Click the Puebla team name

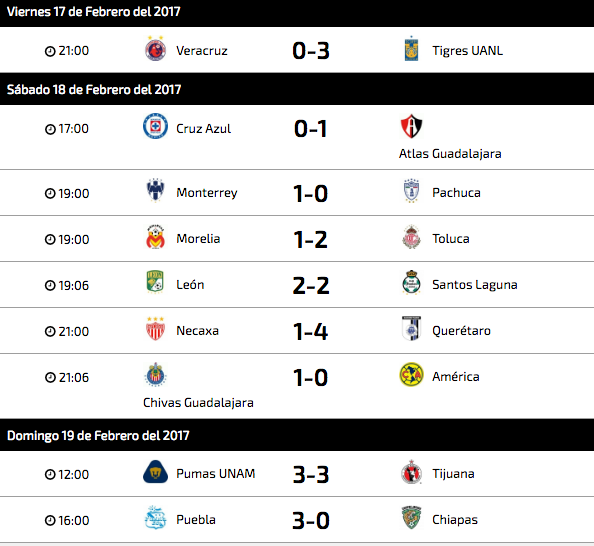196,519
